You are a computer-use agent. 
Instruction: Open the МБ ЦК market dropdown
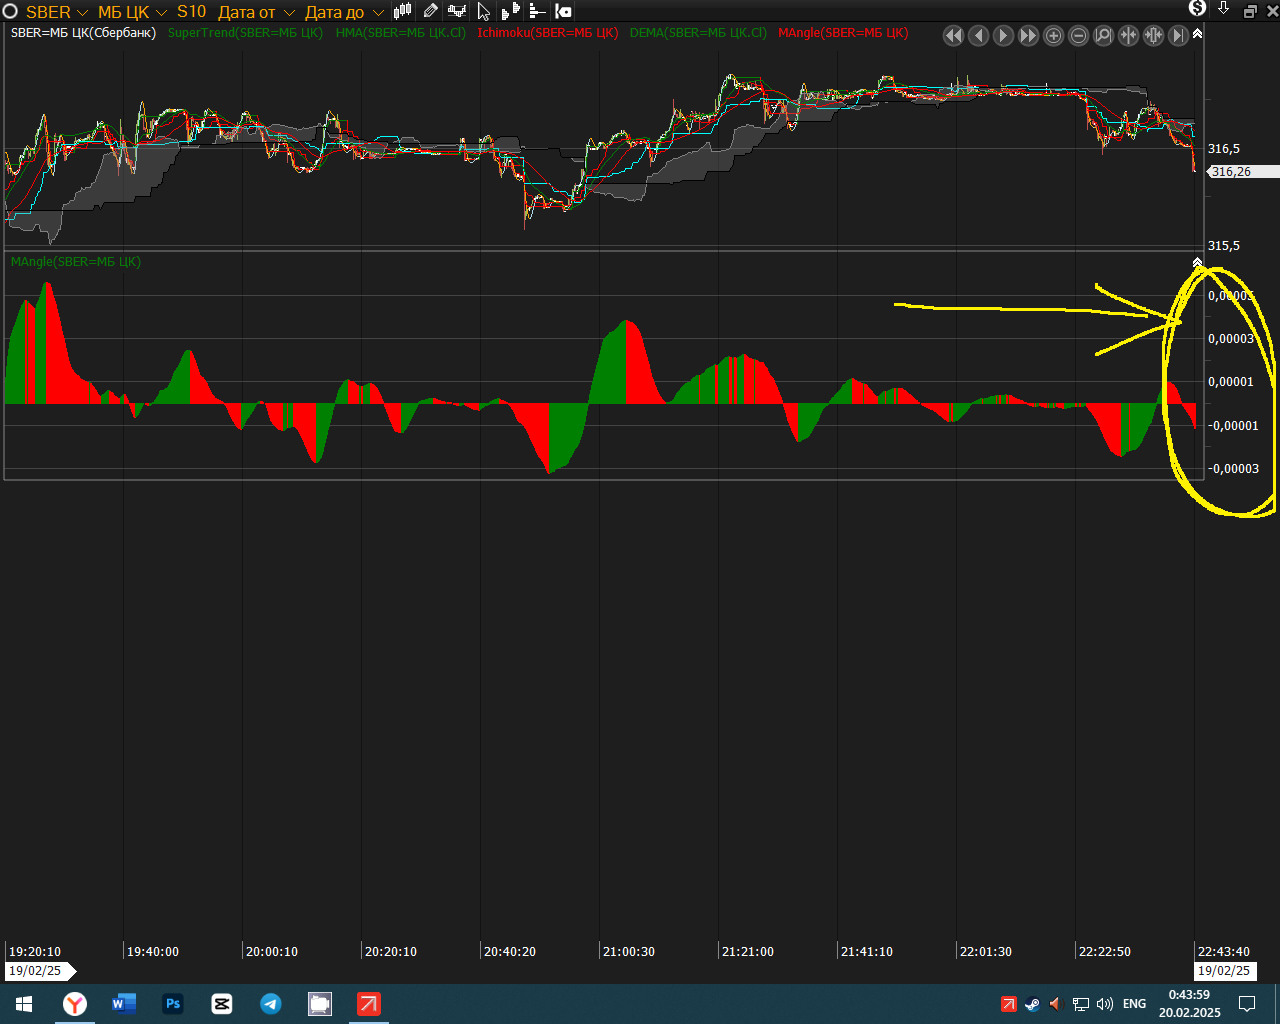click(x=132, y=12)
